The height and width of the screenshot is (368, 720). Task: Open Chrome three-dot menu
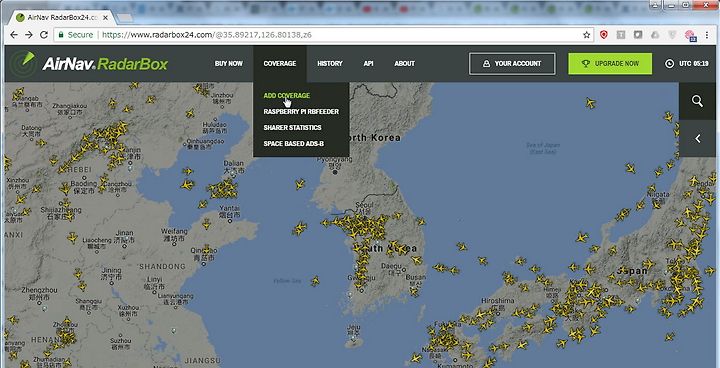(707, 35)
